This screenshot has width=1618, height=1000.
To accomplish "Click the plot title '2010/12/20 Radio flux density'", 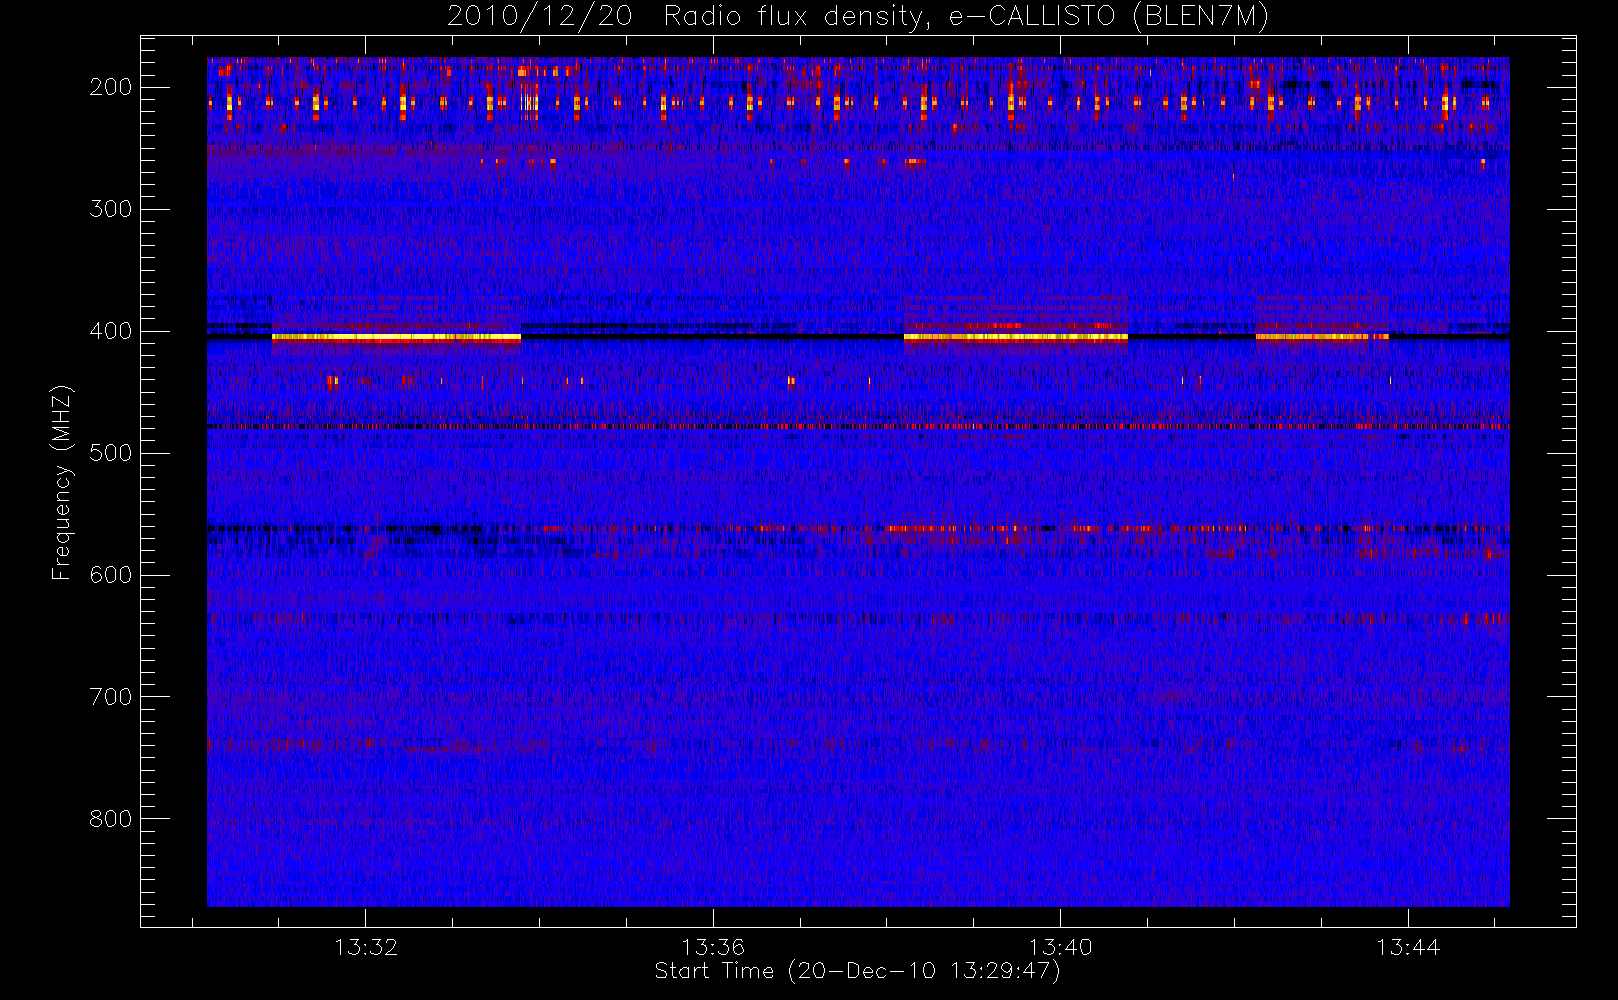I will click(858, 17).
